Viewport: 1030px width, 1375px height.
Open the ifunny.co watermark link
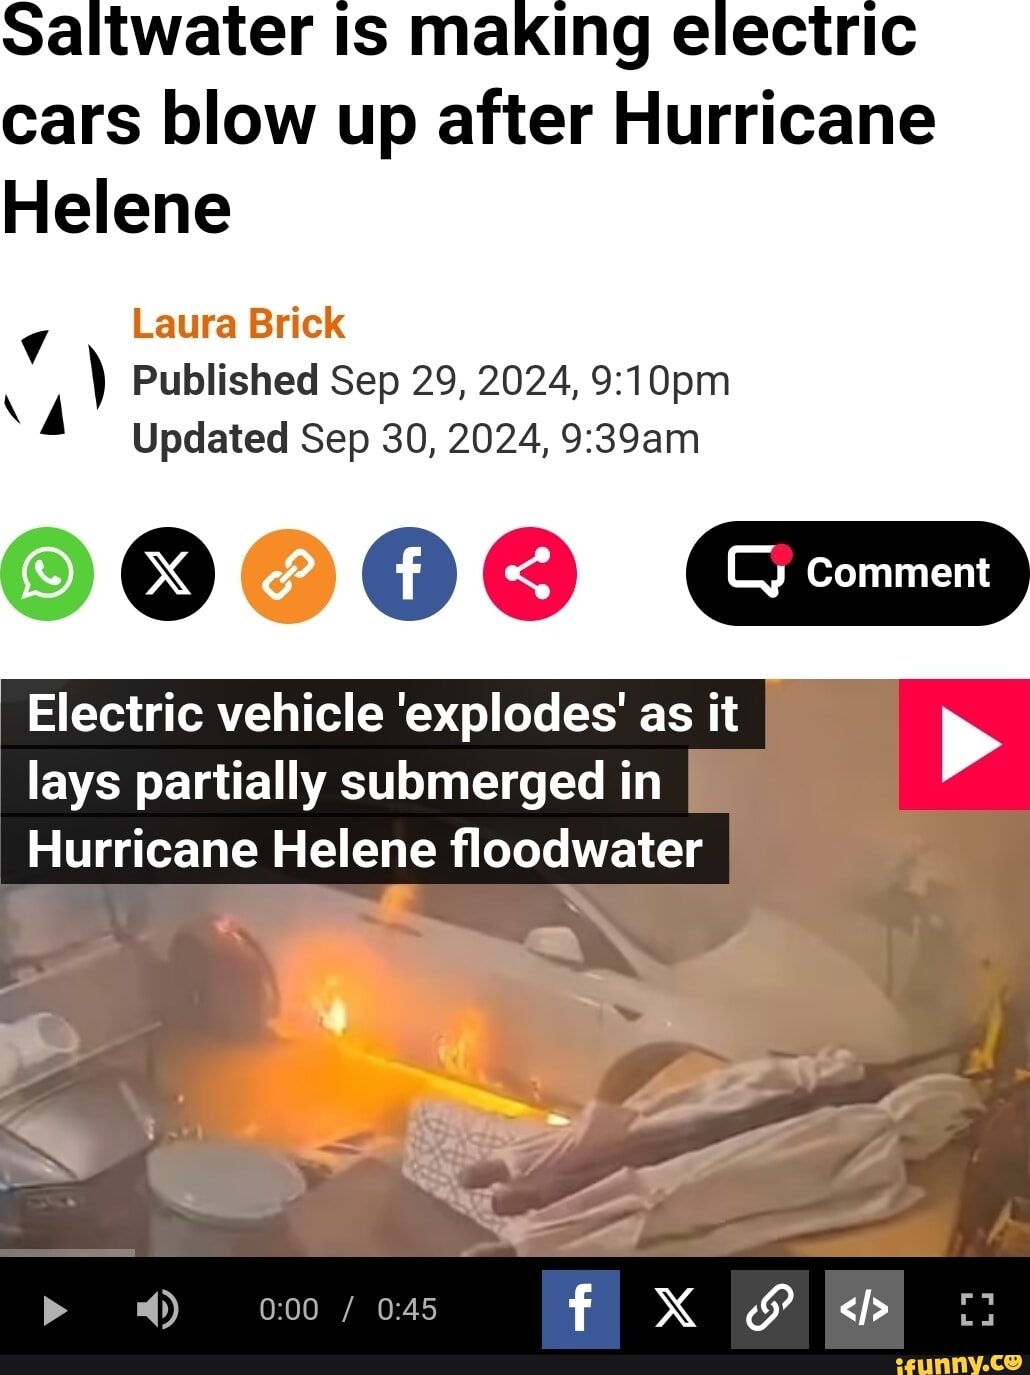tap(960, 1364)
